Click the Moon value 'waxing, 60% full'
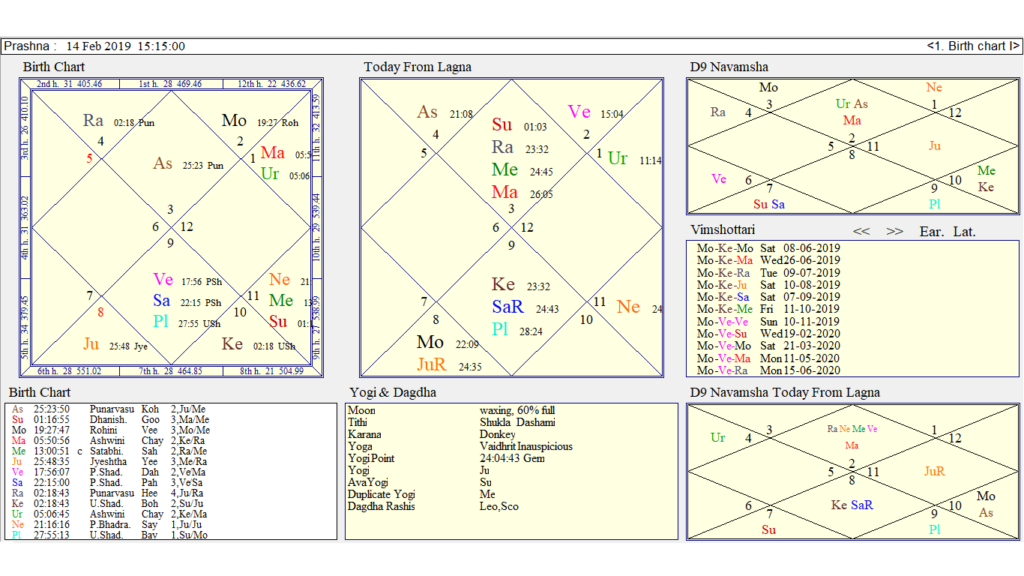 tap(517, 410)
